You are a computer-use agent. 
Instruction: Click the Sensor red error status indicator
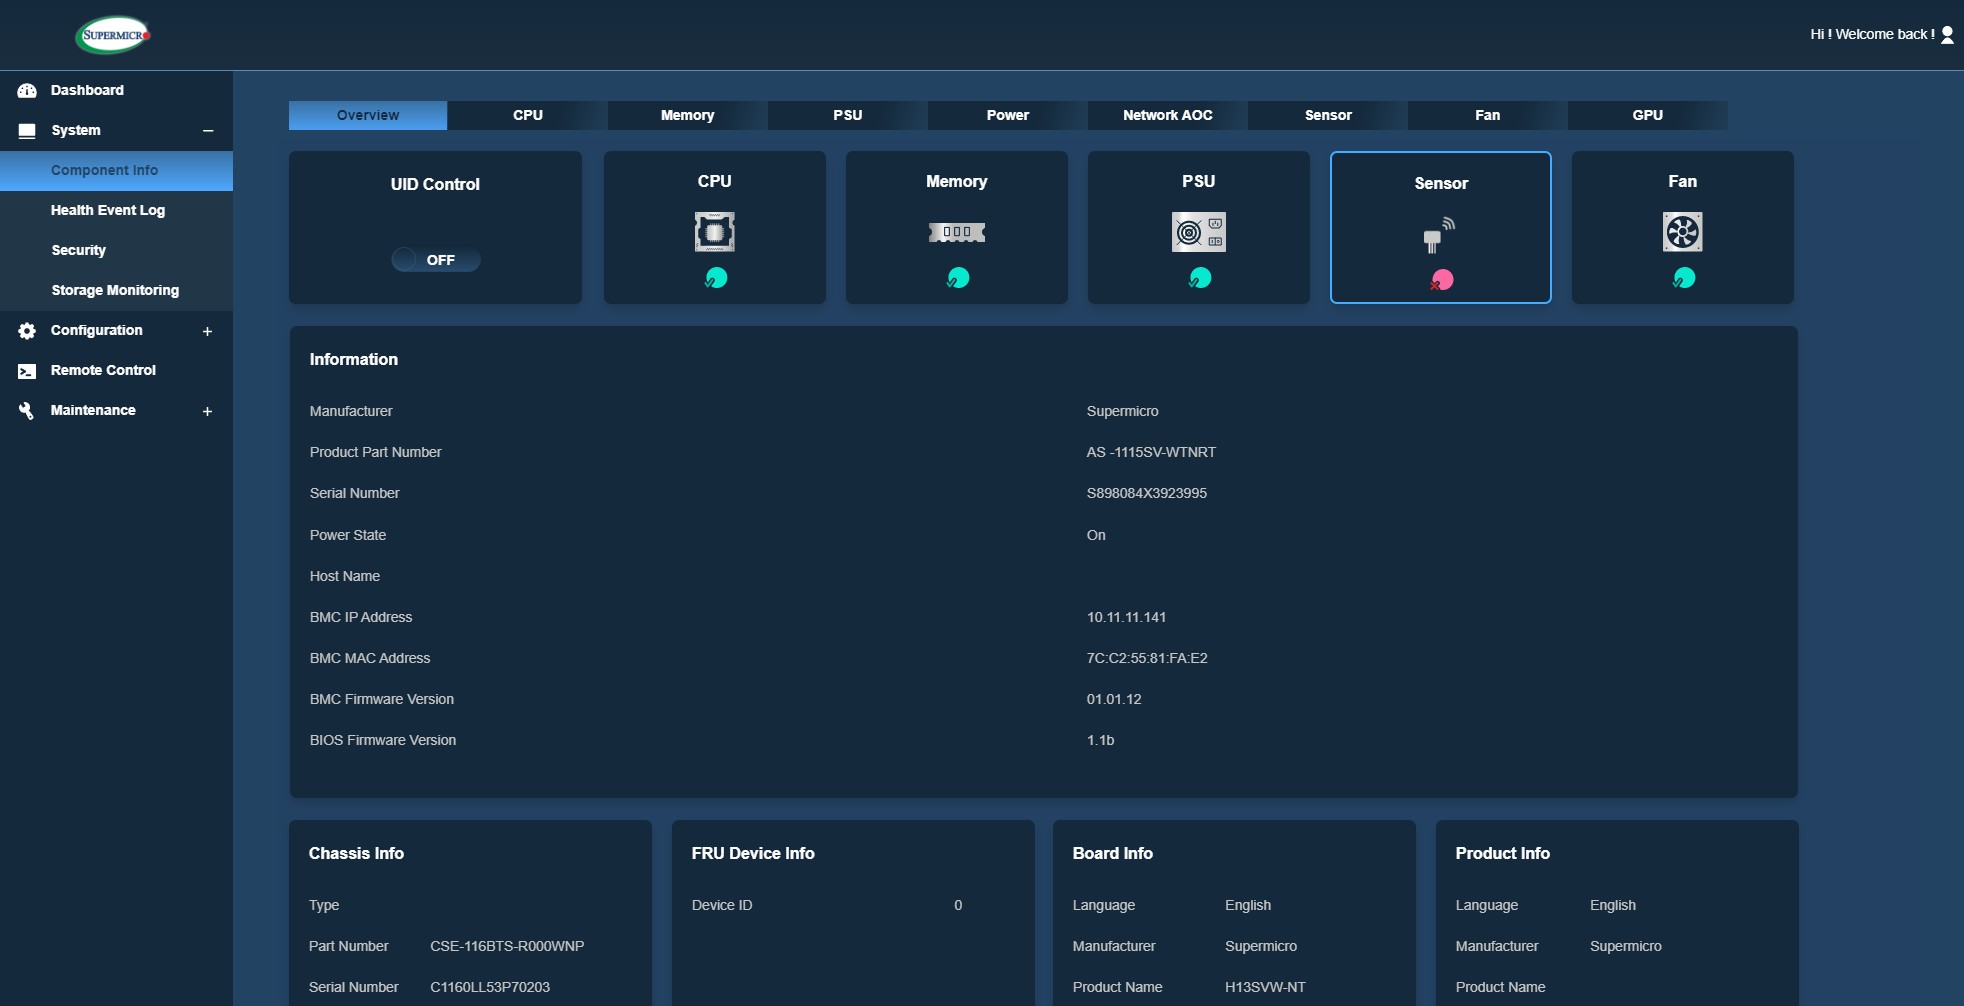(1441, 280)
